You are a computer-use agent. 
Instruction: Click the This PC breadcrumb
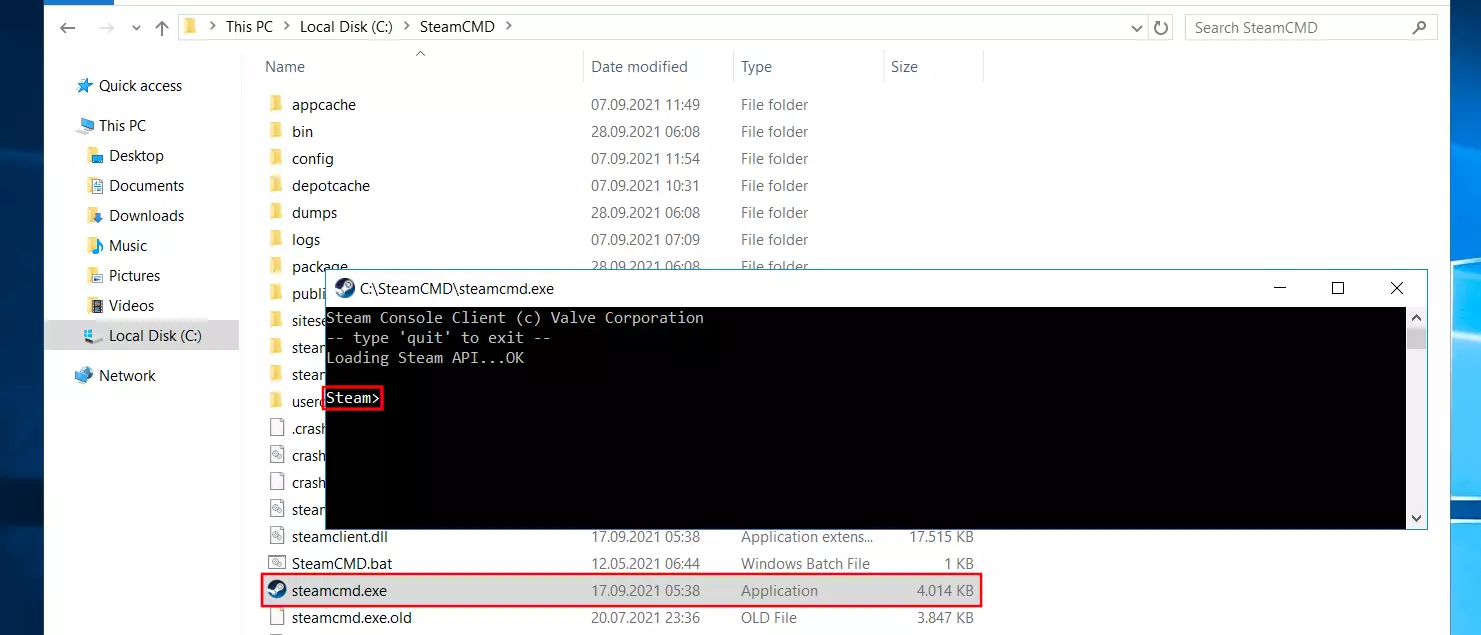coord(249,27)
